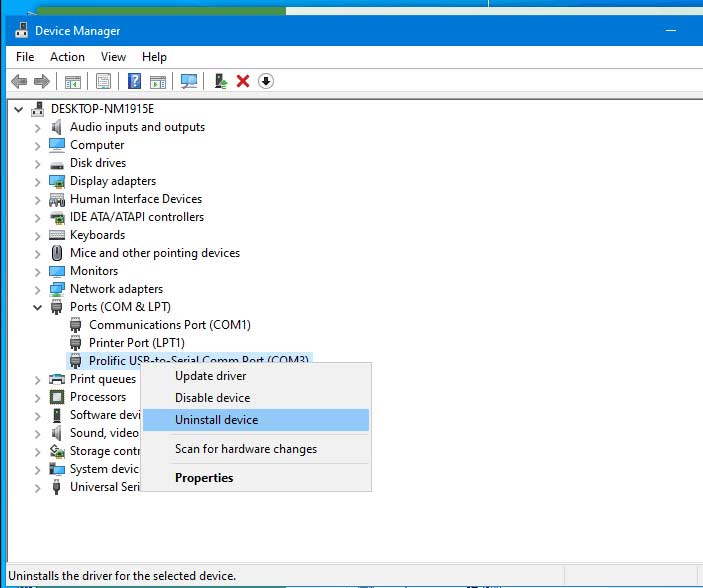Collapse the Ports (COM & LPT) node
703x588 pixels.
(38, 307)
